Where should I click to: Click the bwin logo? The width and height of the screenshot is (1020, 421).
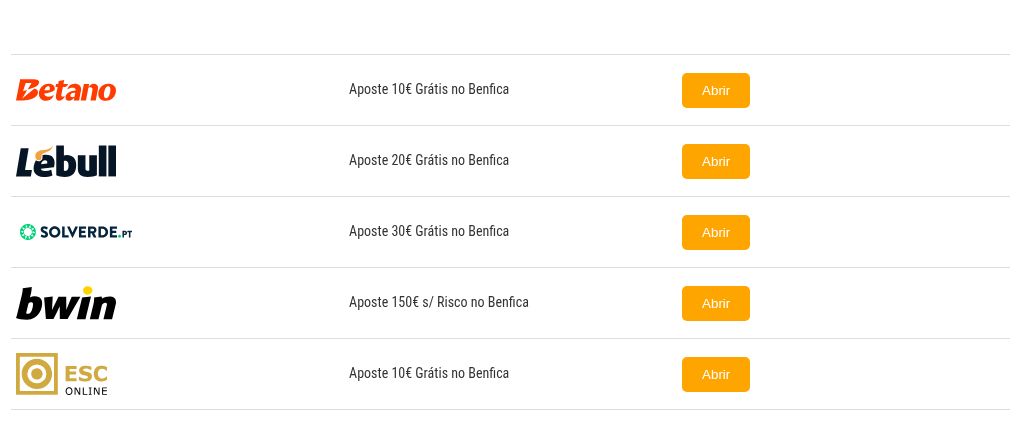pyautogui.click(x=66, y=303)
